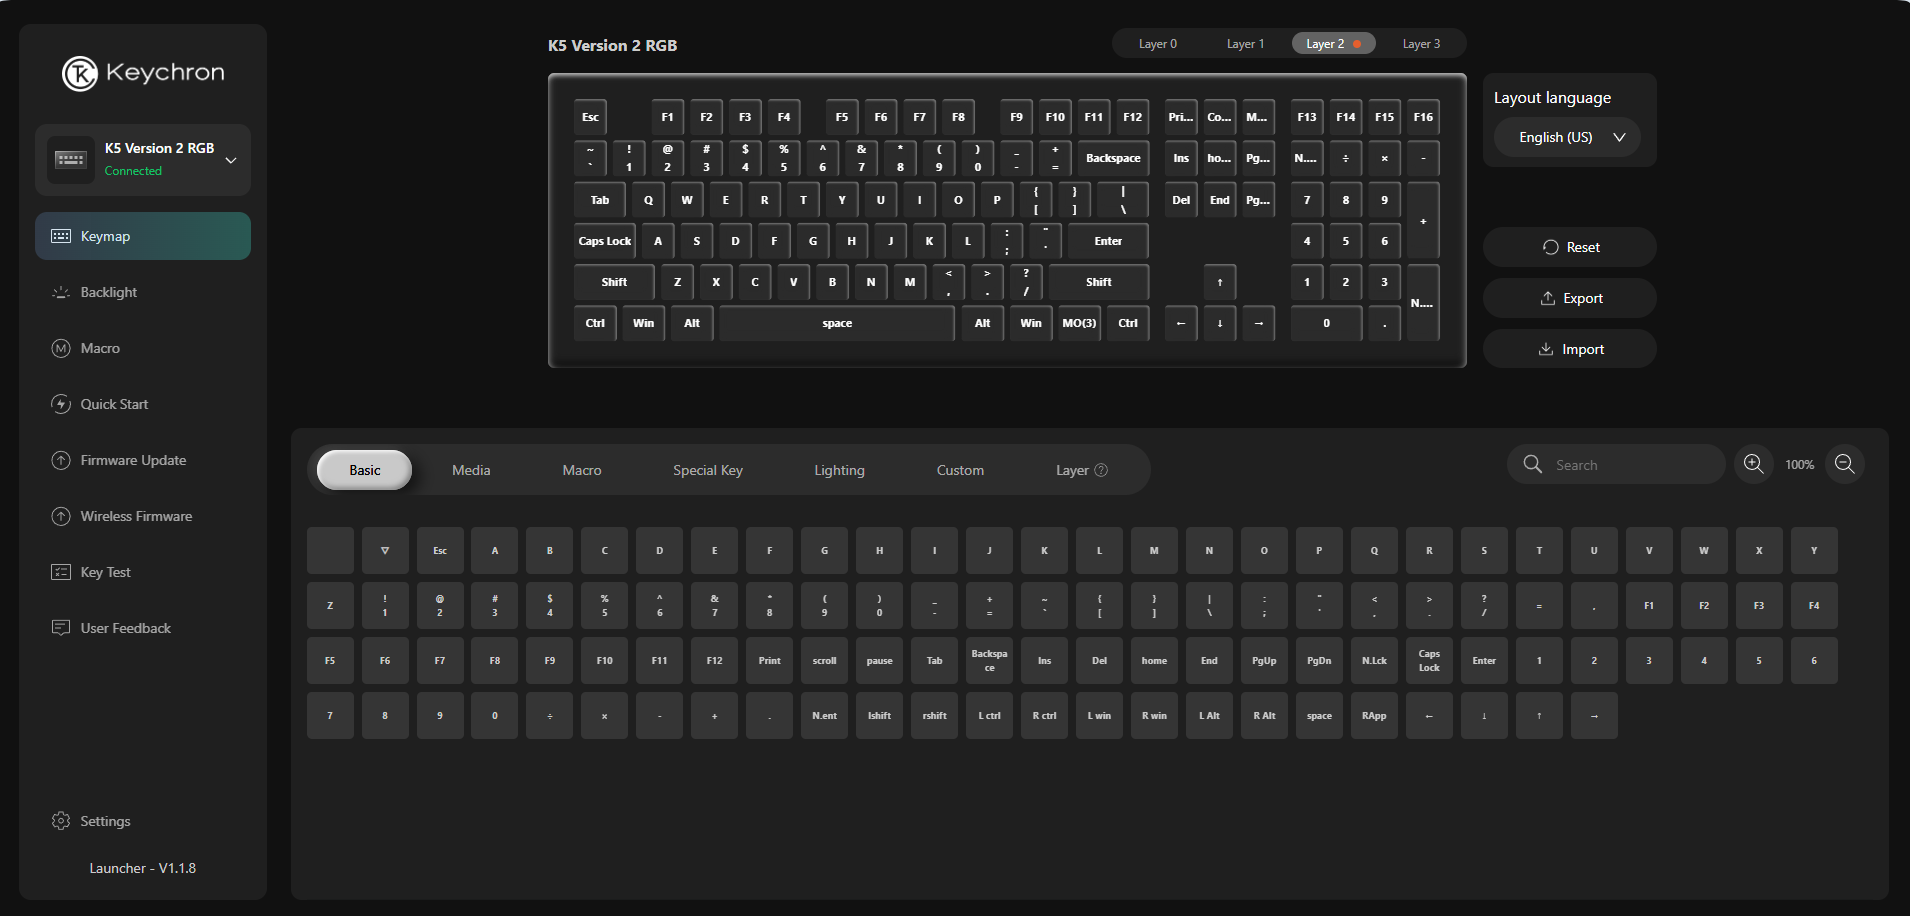Click the Export button
1910x916 pixels.
[x=1570, y=298]
